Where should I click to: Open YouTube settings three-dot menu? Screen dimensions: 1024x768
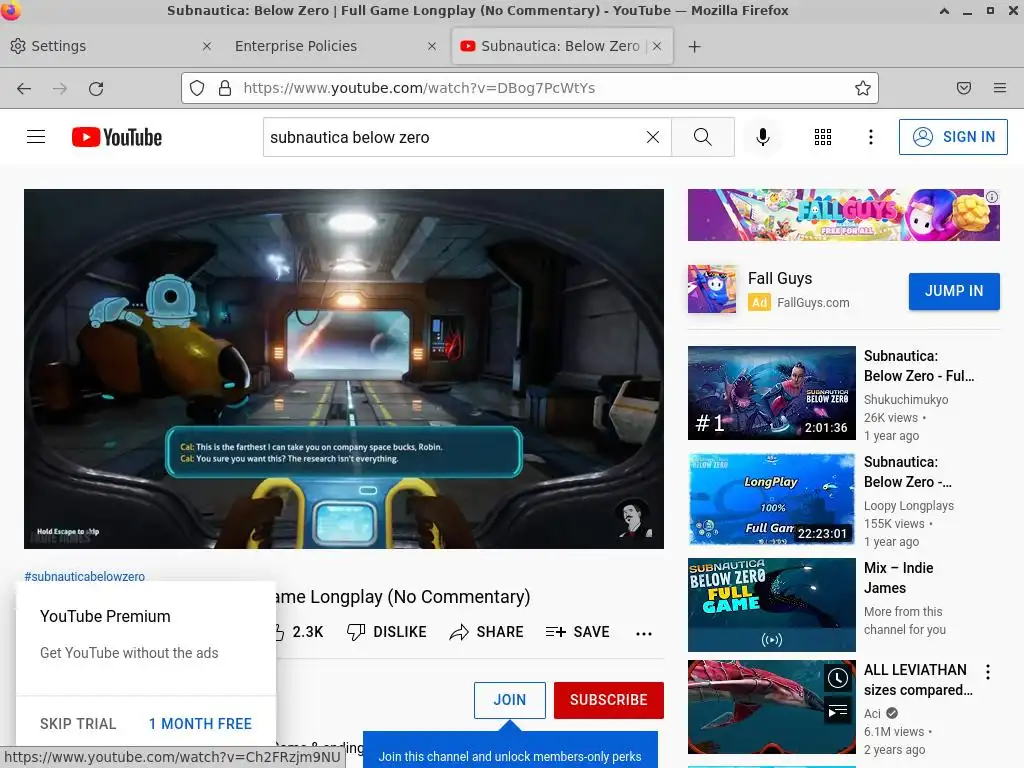pos(871,137)
